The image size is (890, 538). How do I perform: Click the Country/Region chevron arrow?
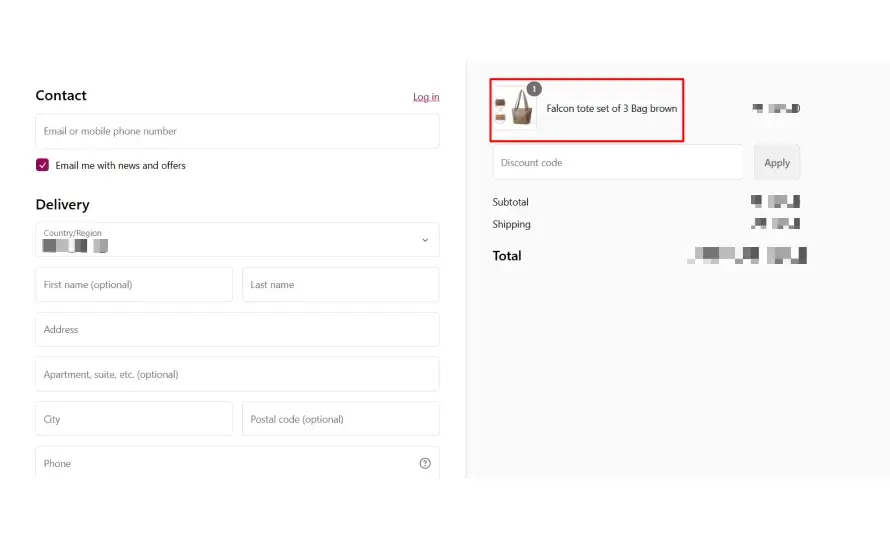425,240
